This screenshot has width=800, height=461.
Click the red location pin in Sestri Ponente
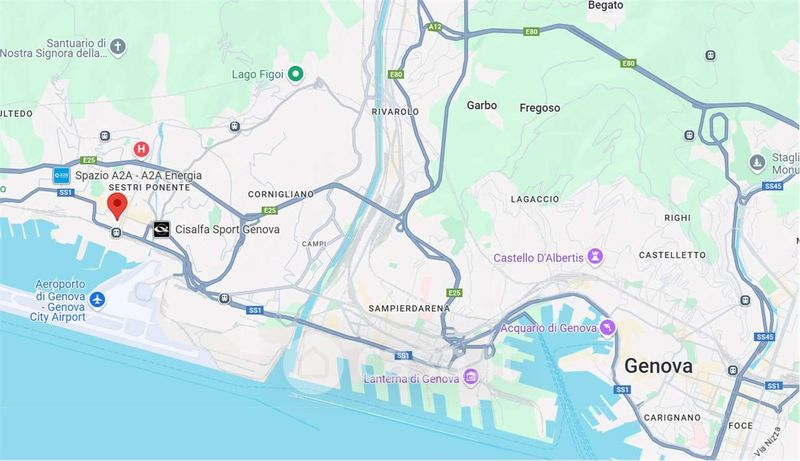117,206
